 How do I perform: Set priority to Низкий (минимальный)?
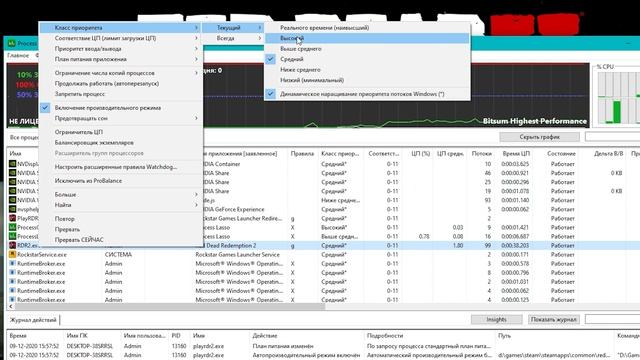pos(367,80)
